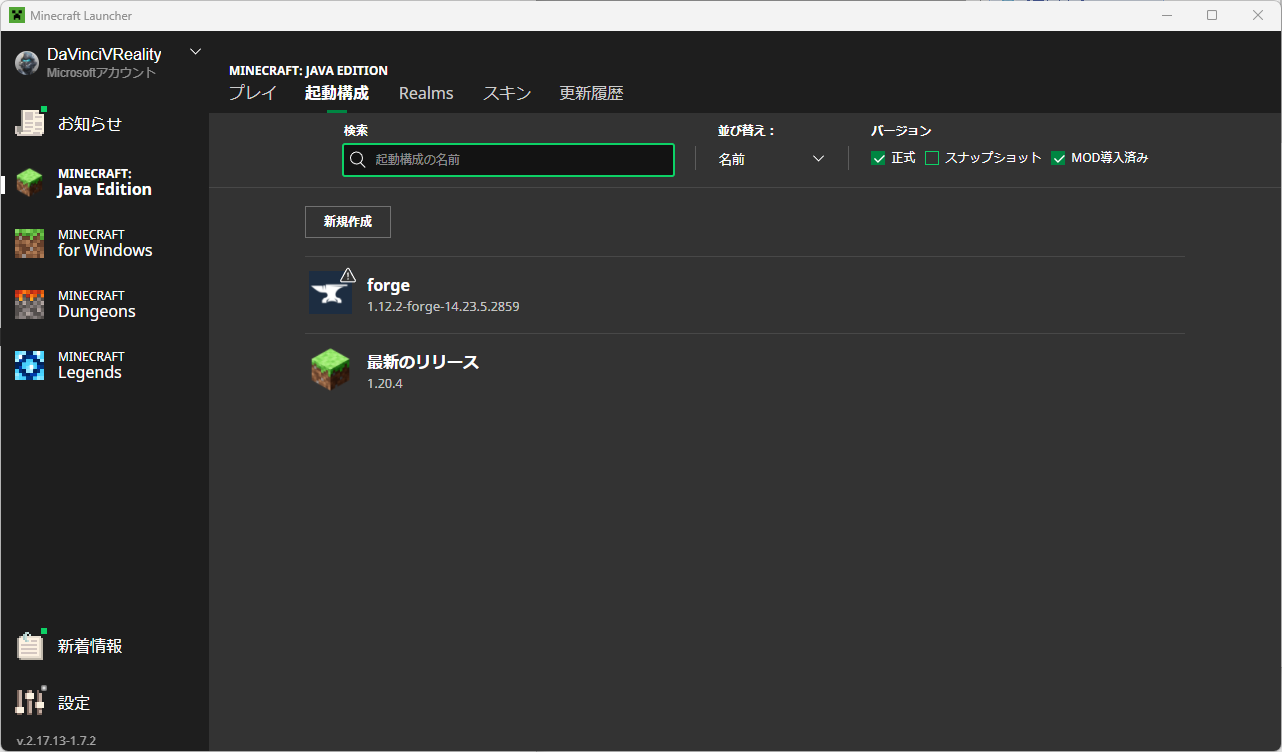Click the forge anvil installation icon
Screen dimensions: 1282x752
(x=330, y=293)
